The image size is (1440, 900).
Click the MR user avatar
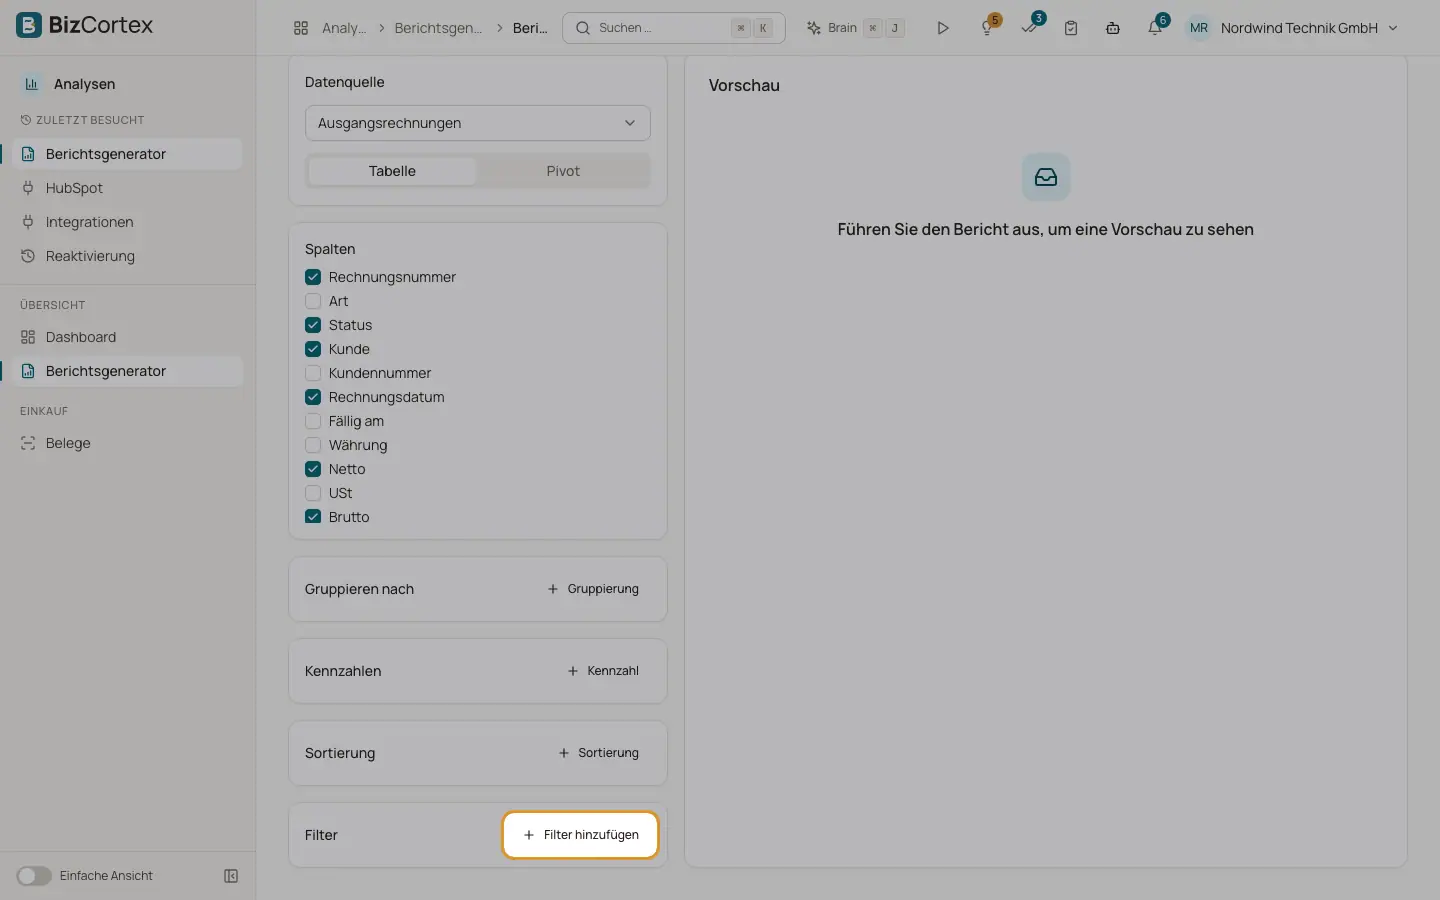coord(1198,28)
